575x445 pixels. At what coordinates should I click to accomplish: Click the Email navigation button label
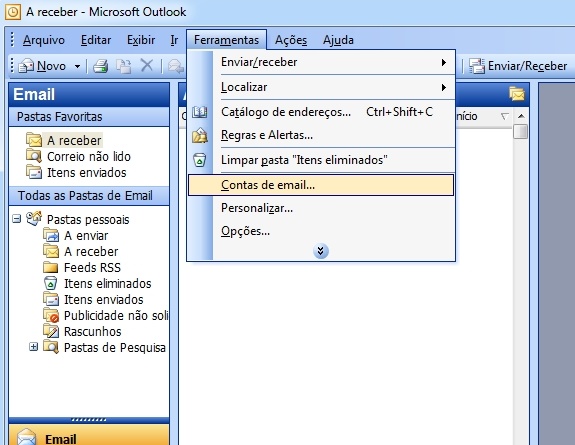click(x=61, y=439)
